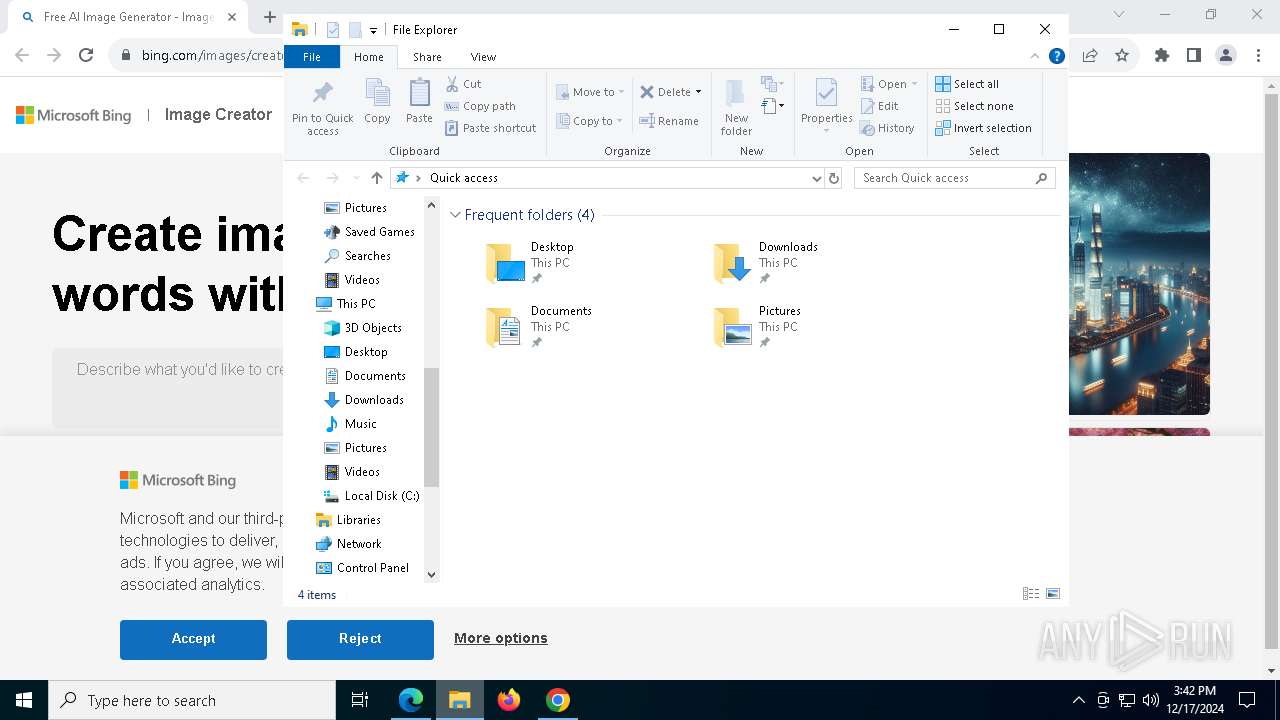Screen dimensions: 1280x720
Task: Open Chrome extensions puzzle icon
Action: (1162, 56)
